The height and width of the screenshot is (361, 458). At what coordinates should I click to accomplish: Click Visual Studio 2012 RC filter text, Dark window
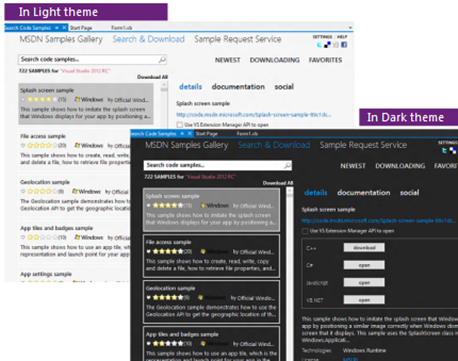coord(211,177)
